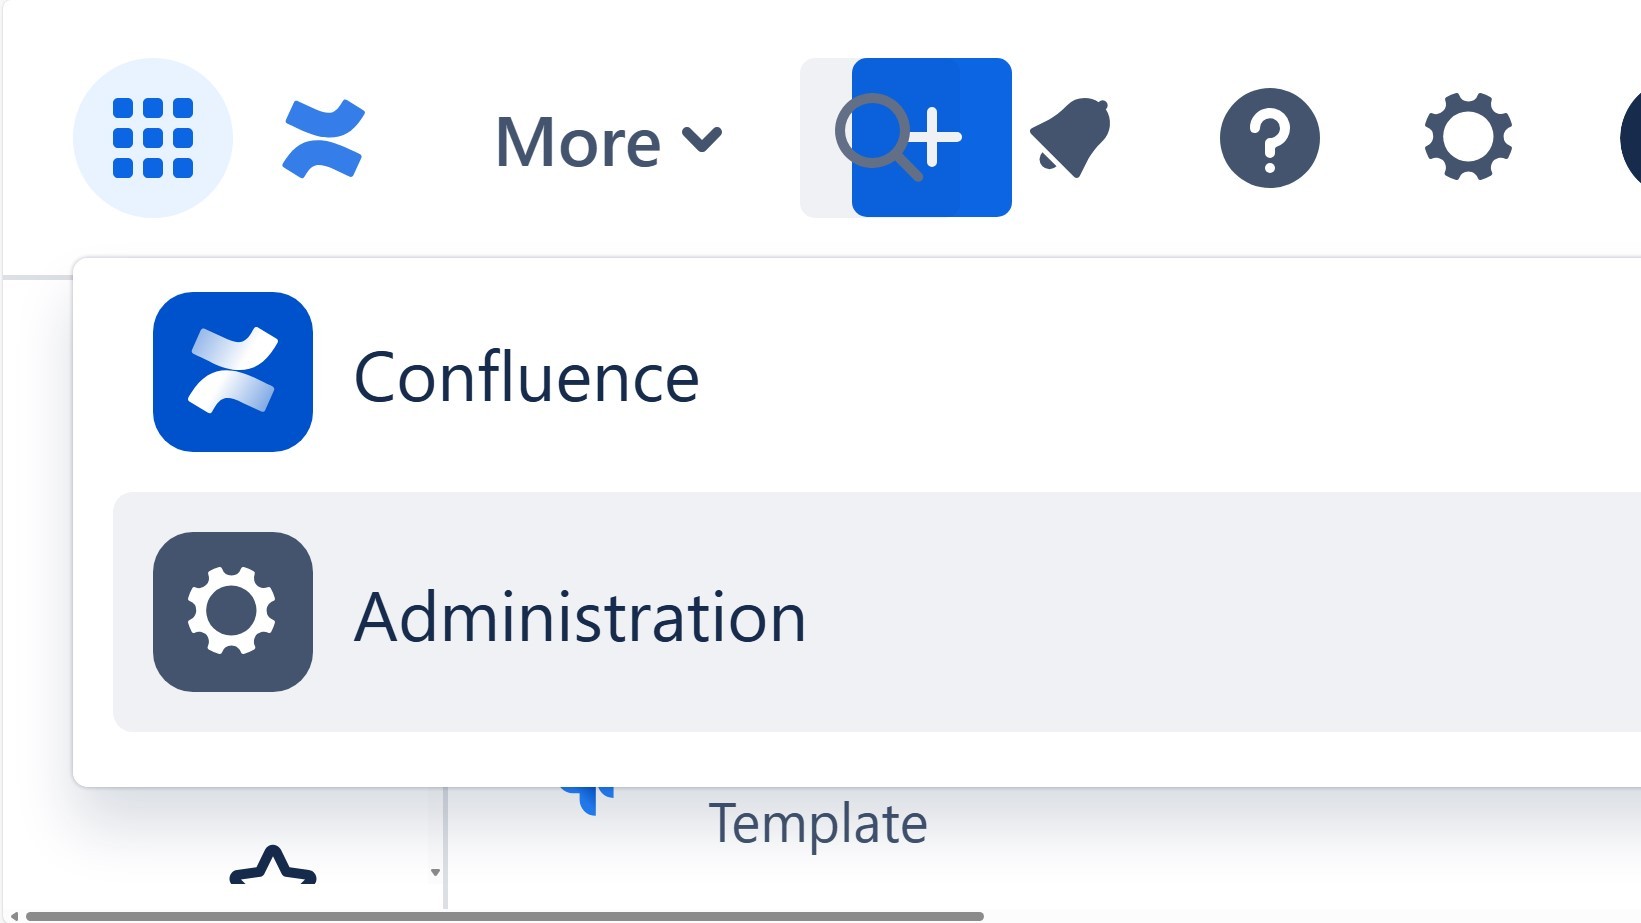Click the Template link
This screenshot has width=1641, height=923.
click(x=818, y=822)
